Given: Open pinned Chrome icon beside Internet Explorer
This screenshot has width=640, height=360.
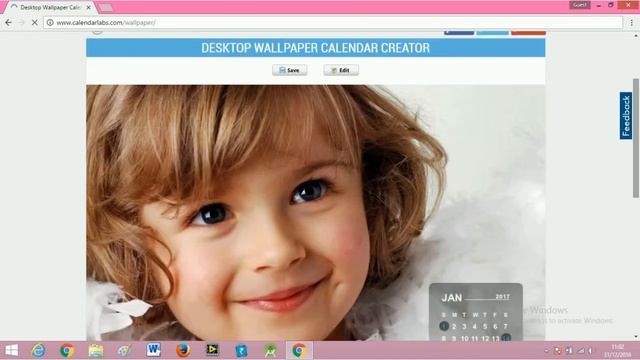Looking at the screenshot, I should click(67, 350).
